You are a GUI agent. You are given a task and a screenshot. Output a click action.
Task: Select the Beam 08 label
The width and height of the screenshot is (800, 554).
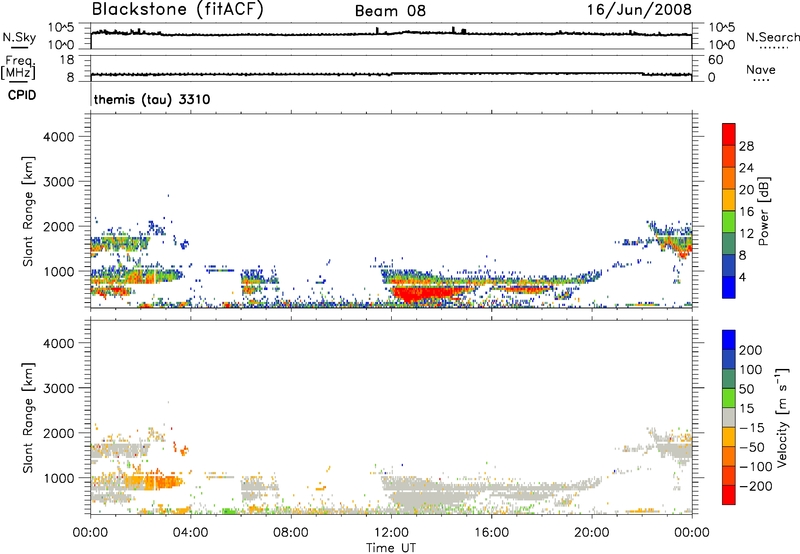(x=390, y=11)
